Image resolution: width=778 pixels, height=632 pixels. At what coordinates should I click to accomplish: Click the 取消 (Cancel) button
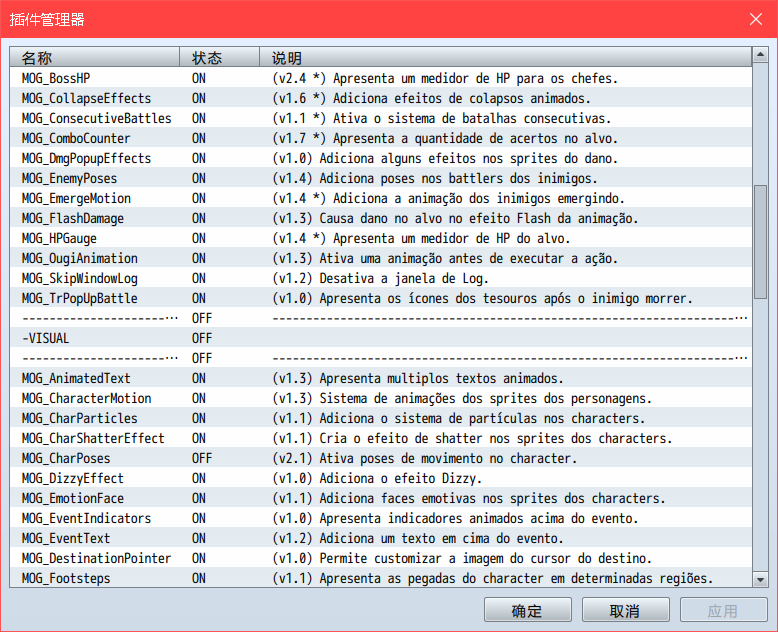625,610
